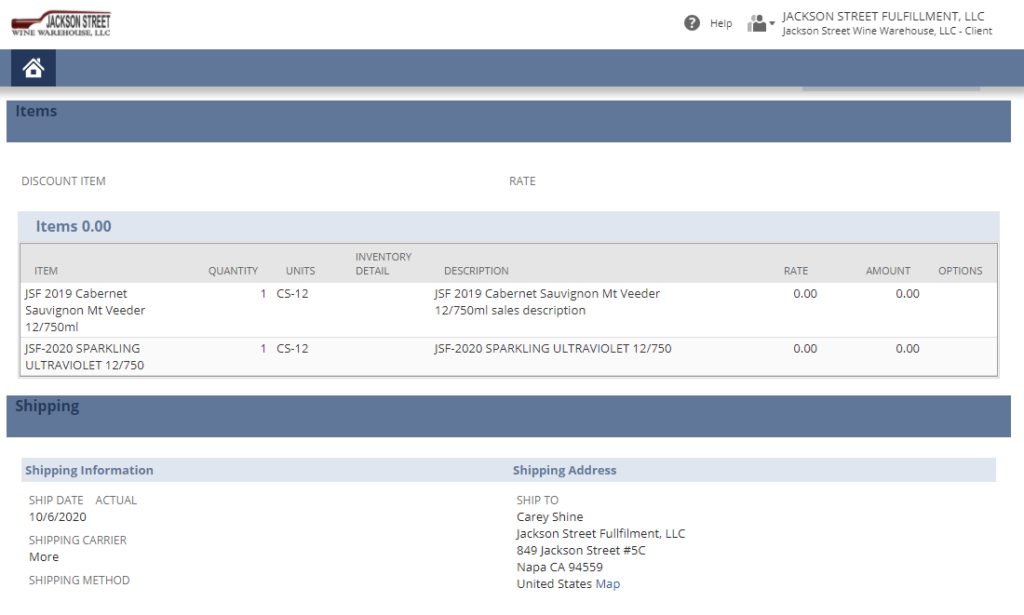The width and height of the screenshot is (1024, 615).
Task: Click the Cabernet sales description text
Action: click(x=547, y=302)
